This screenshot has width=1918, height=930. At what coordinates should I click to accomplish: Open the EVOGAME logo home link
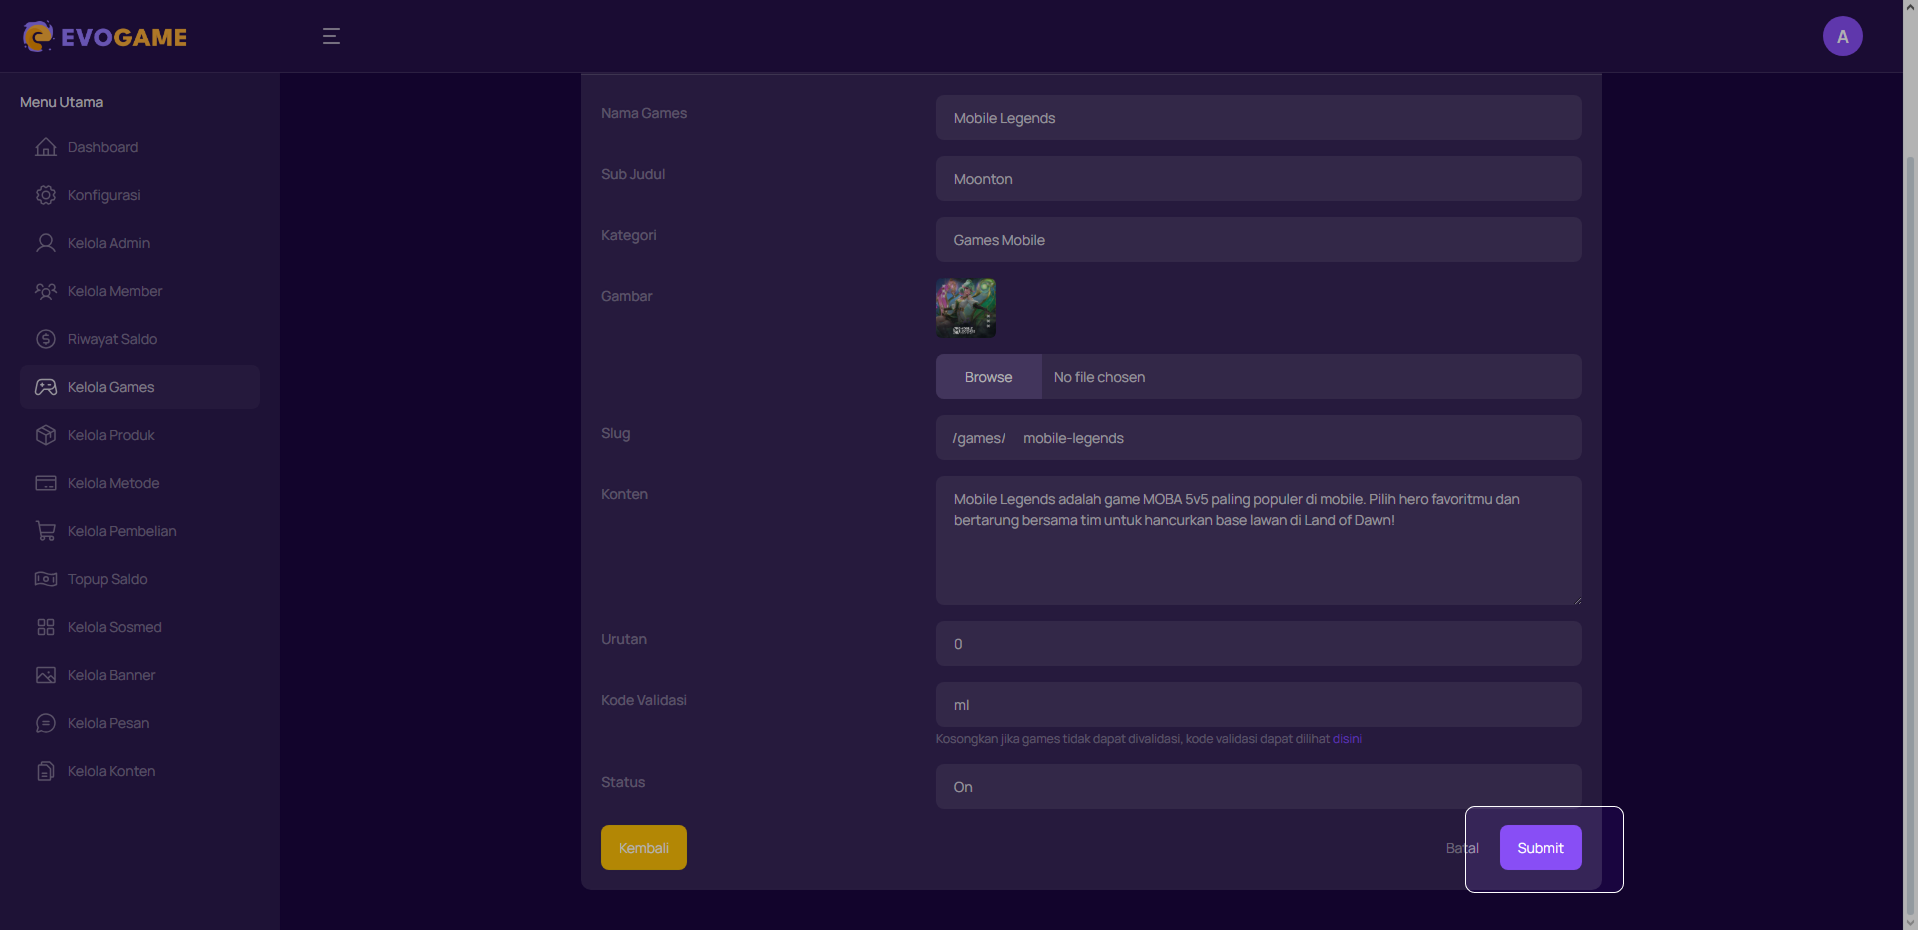[105, 36]
